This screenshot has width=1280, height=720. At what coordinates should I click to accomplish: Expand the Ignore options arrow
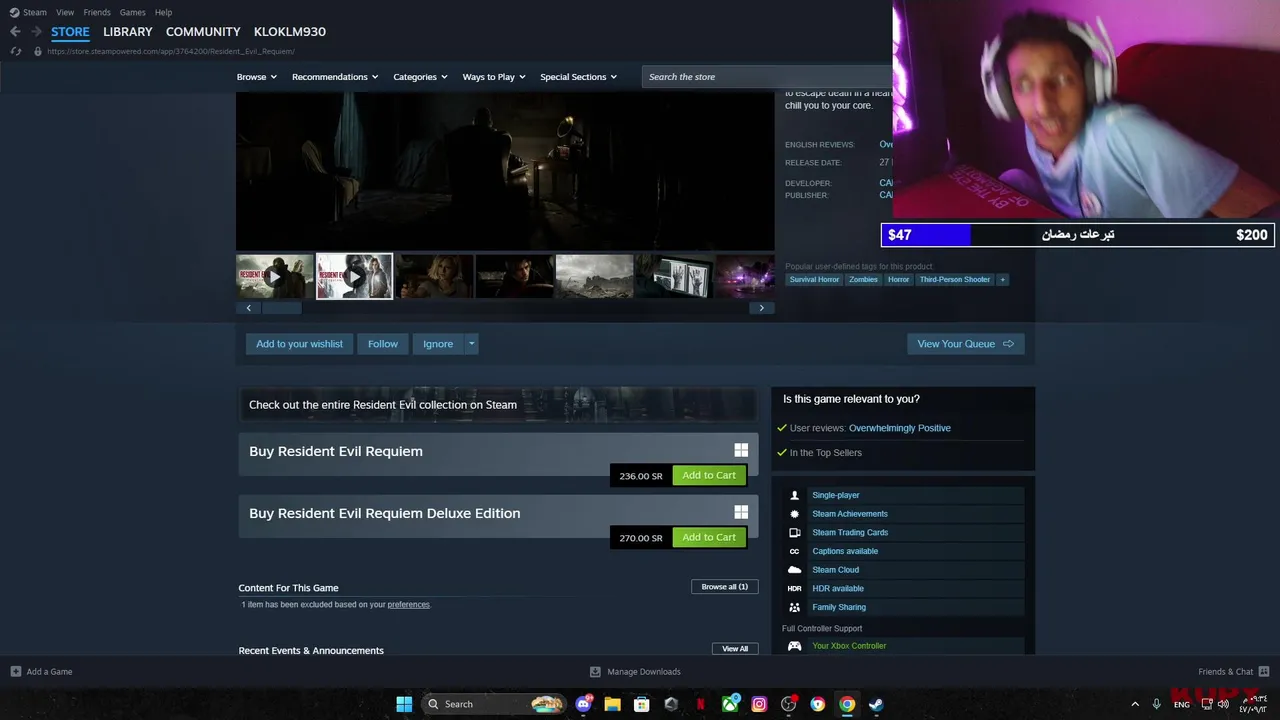pos(472,344)
